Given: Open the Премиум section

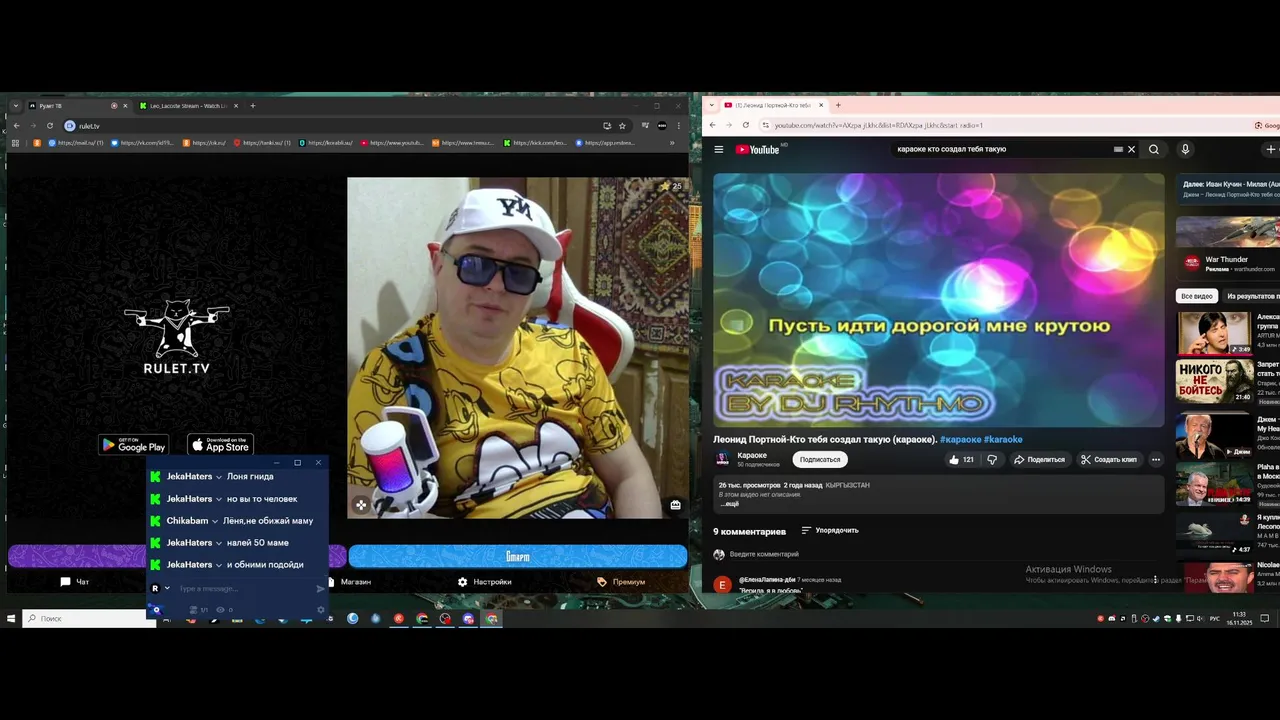Looking at the screenshot, I should [x=621, y=582].
